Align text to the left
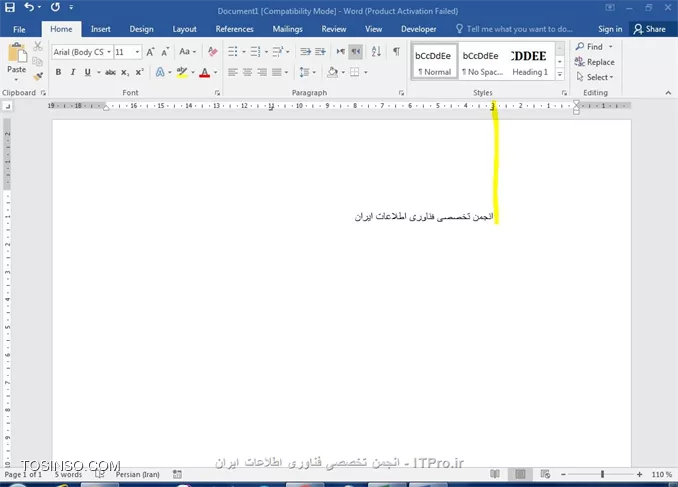The image size is (678, 487). (x=233, y=72)
